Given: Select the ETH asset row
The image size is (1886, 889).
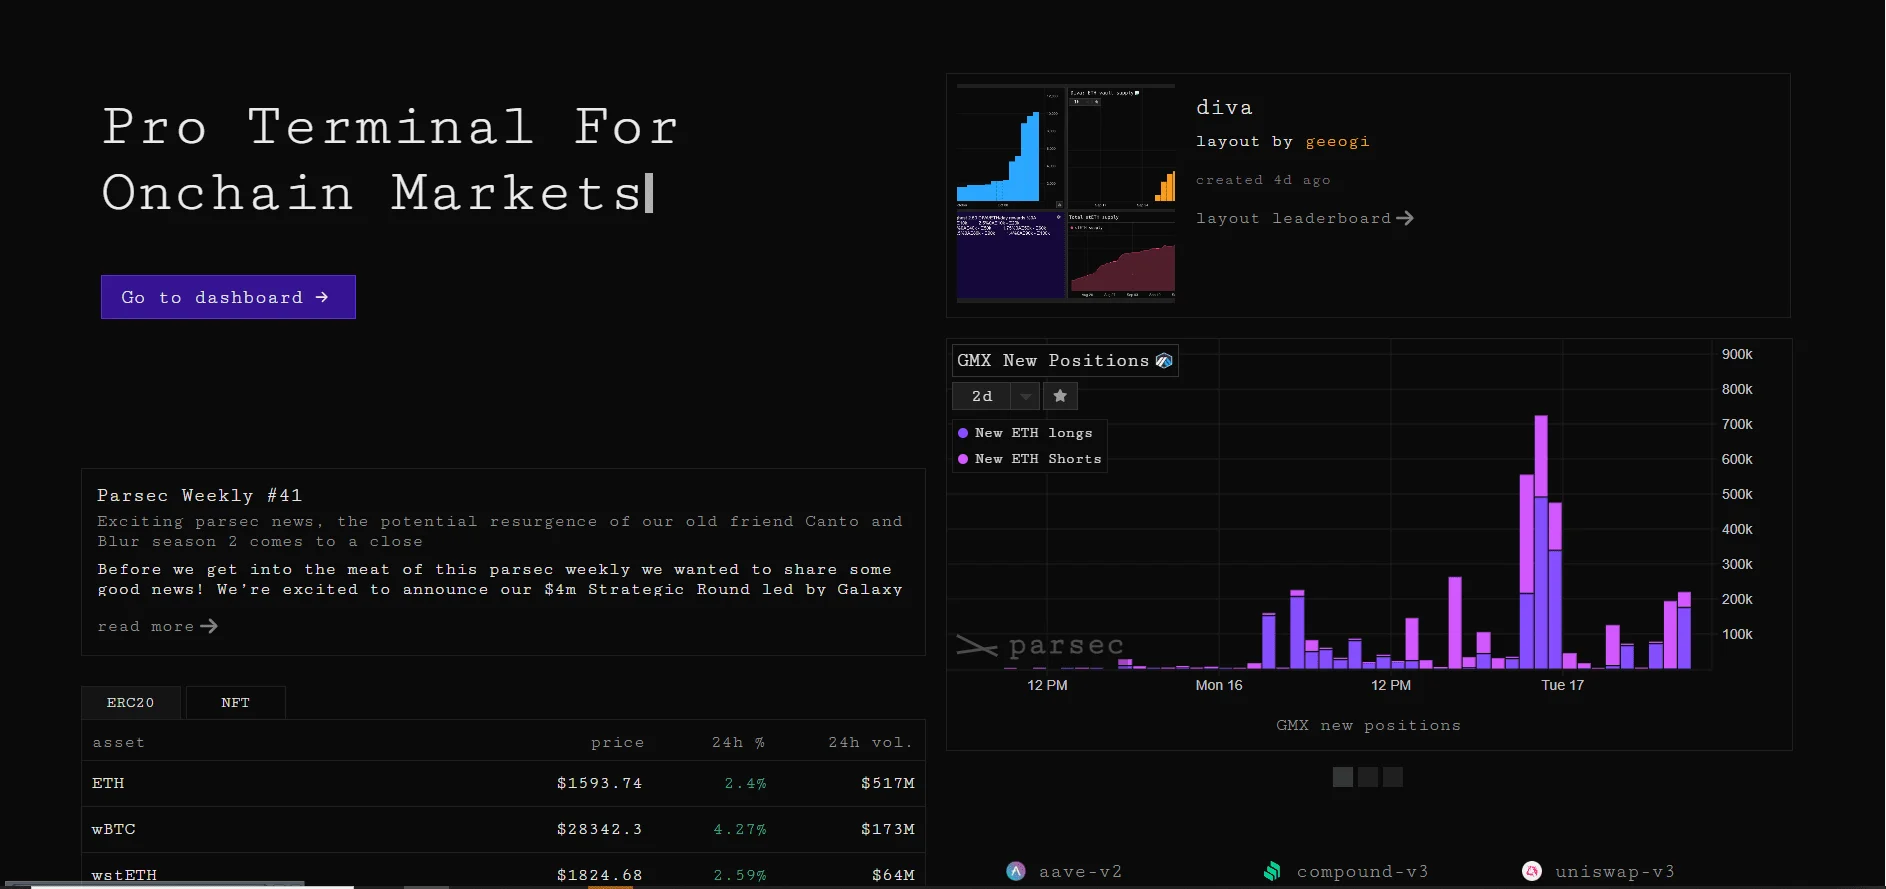Looking at the screenshot, I should pos(503,783).
